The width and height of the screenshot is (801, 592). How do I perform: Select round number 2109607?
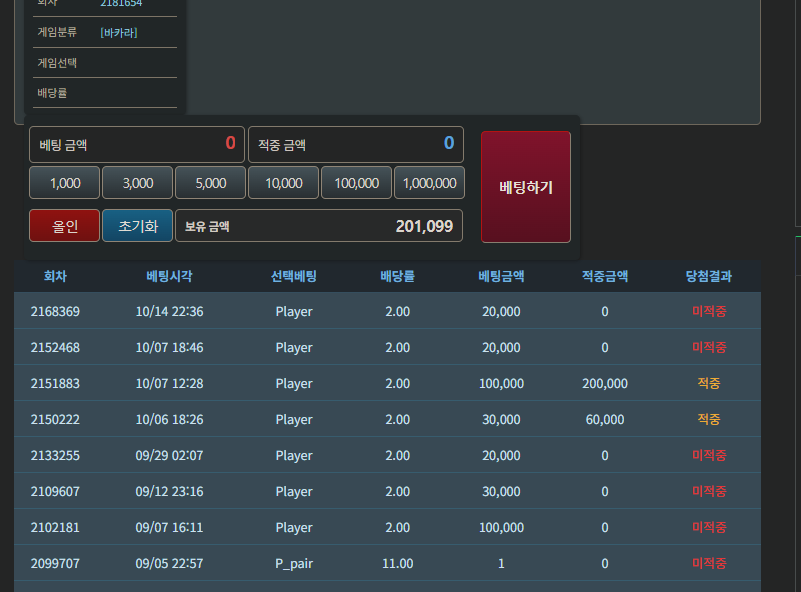[x=55, y=491]
